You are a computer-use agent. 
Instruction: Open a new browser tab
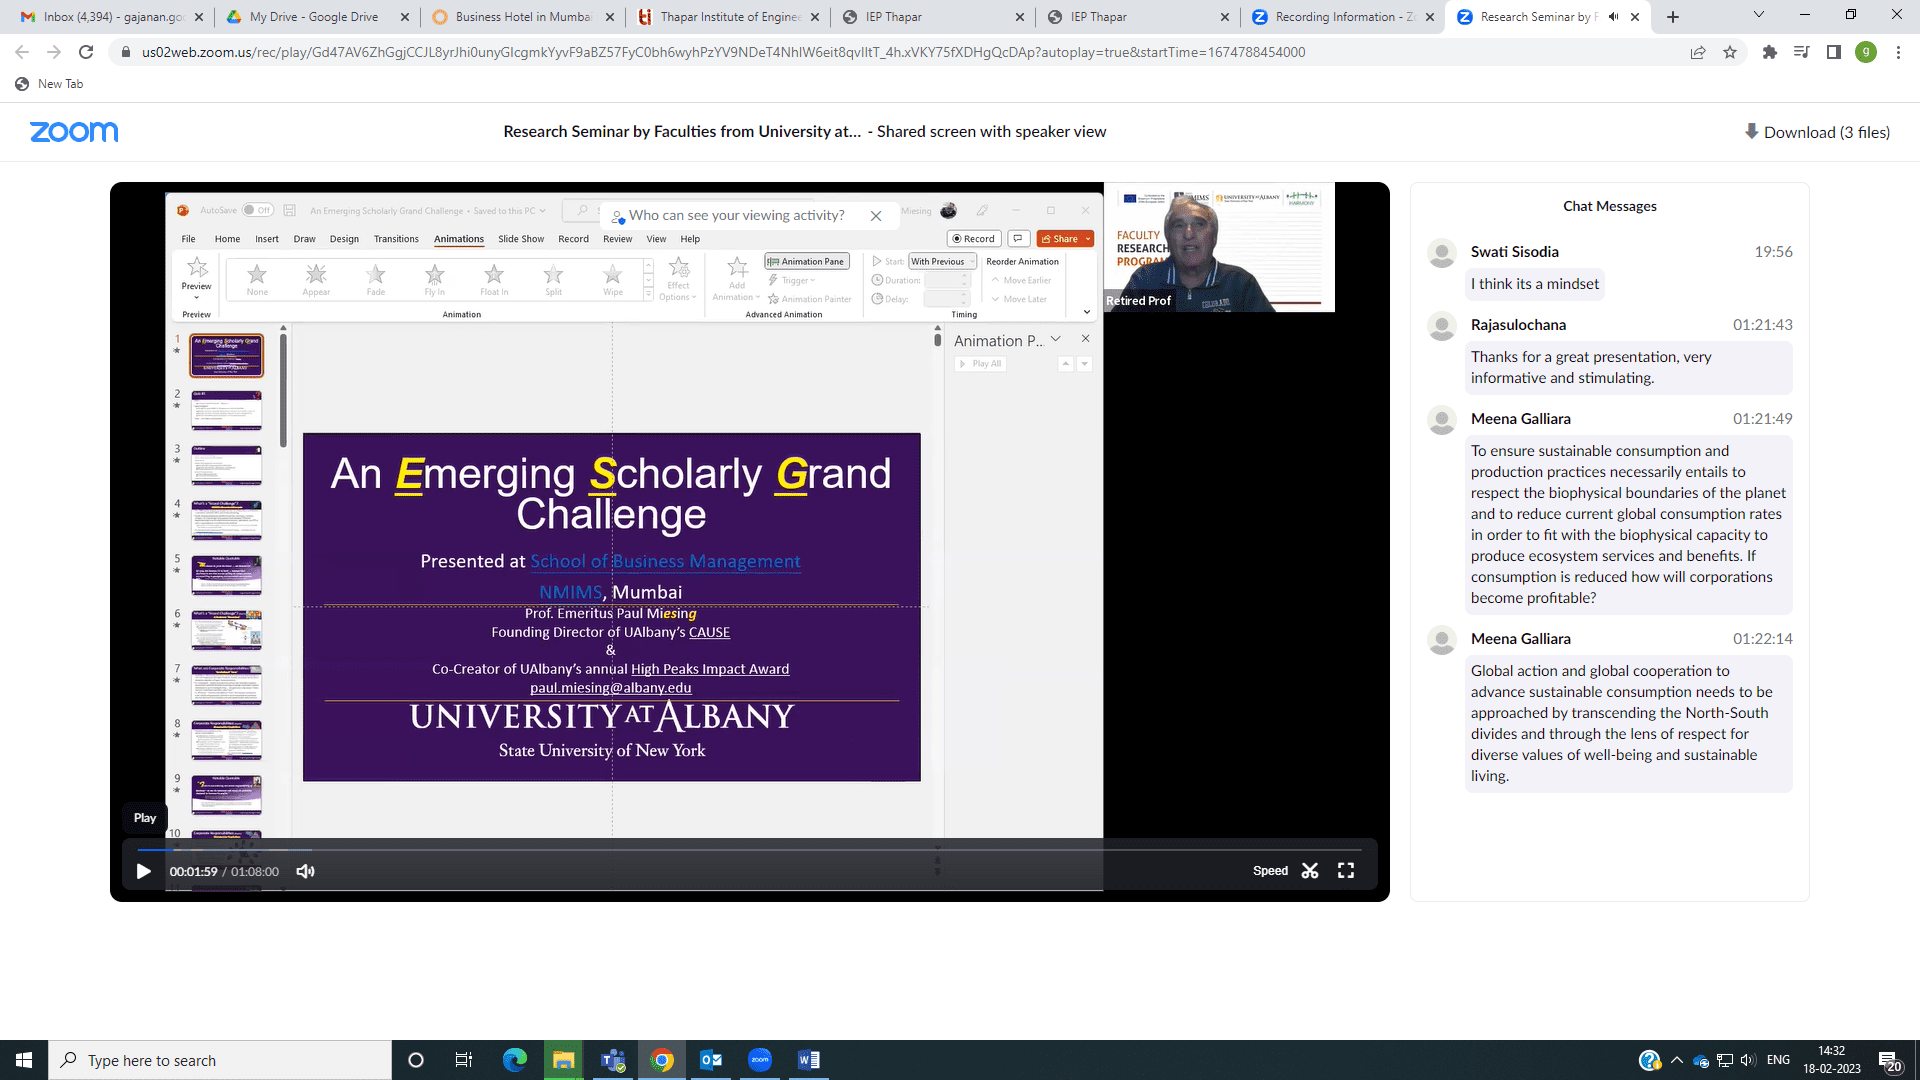1673,17
